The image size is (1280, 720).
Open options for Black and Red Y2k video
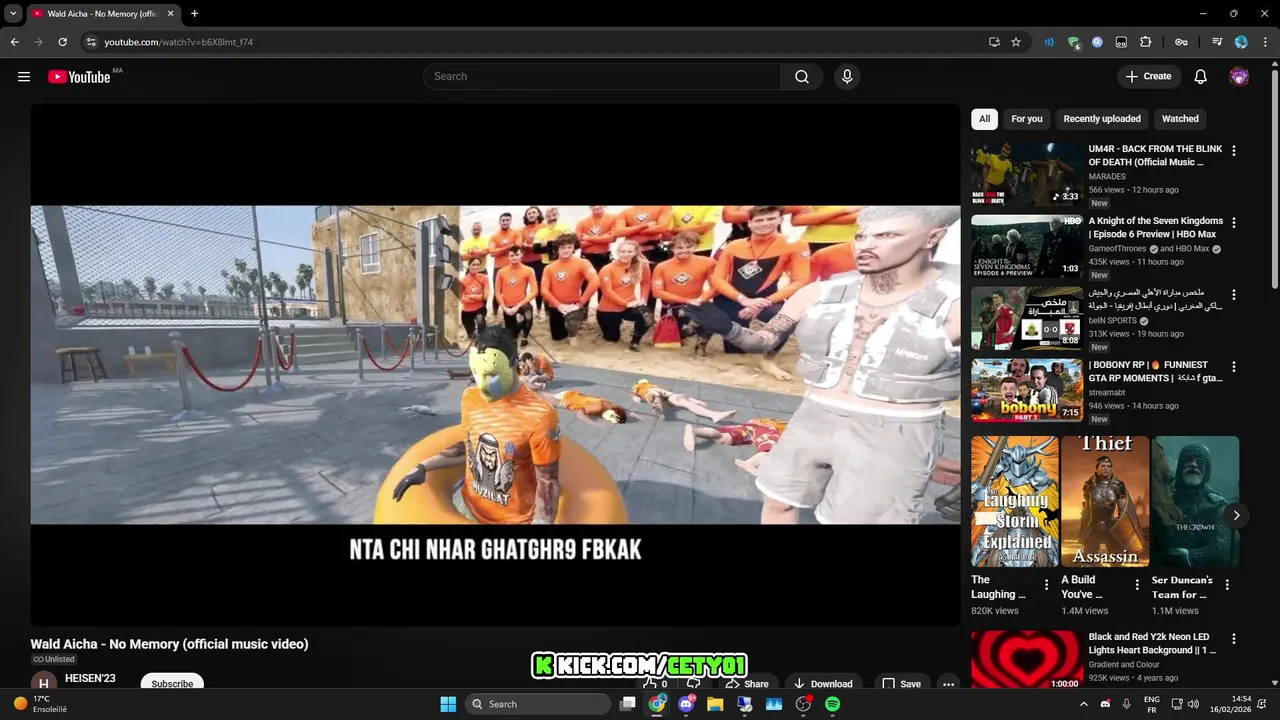click(x=1233, y=639)
